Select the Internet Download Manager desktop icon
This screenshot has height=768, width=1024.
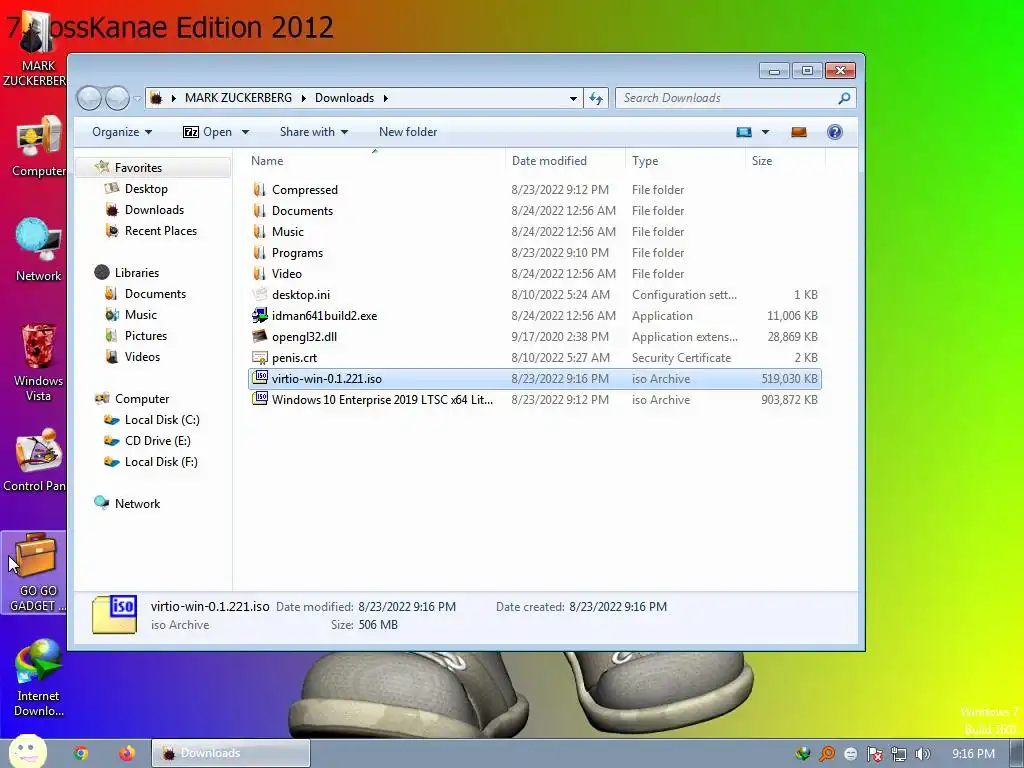point(38,679)
